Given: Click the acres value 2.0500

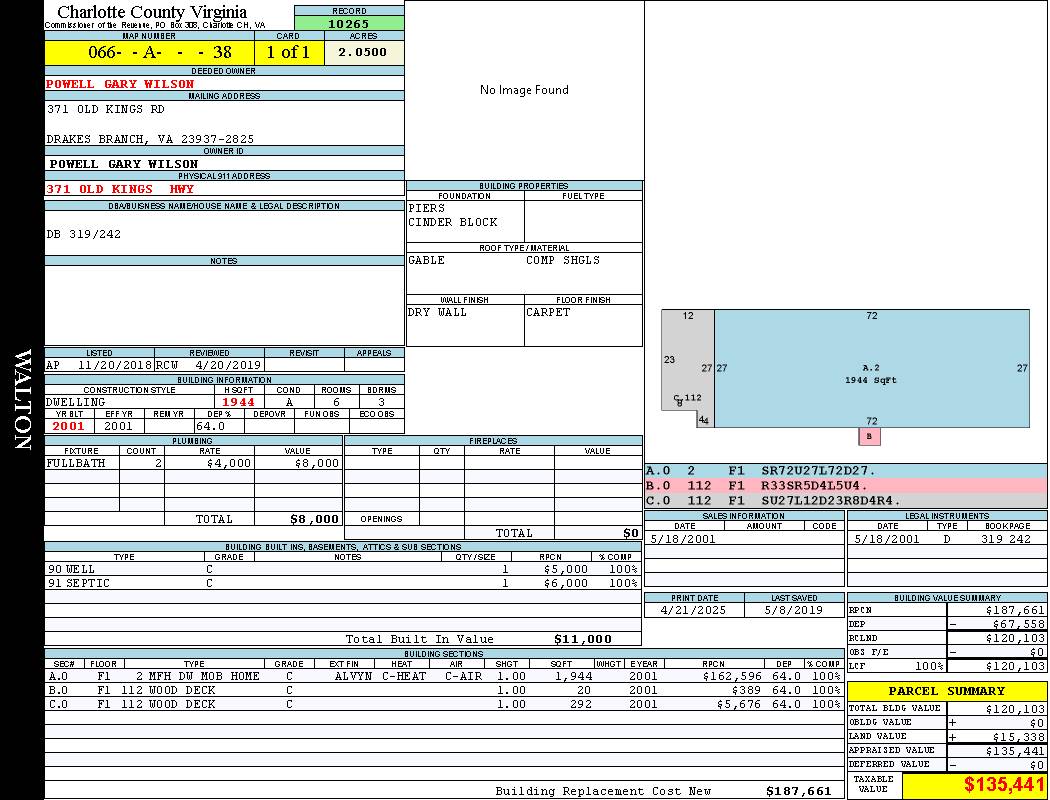Looking at the screenshot, I should coord(363,52).
